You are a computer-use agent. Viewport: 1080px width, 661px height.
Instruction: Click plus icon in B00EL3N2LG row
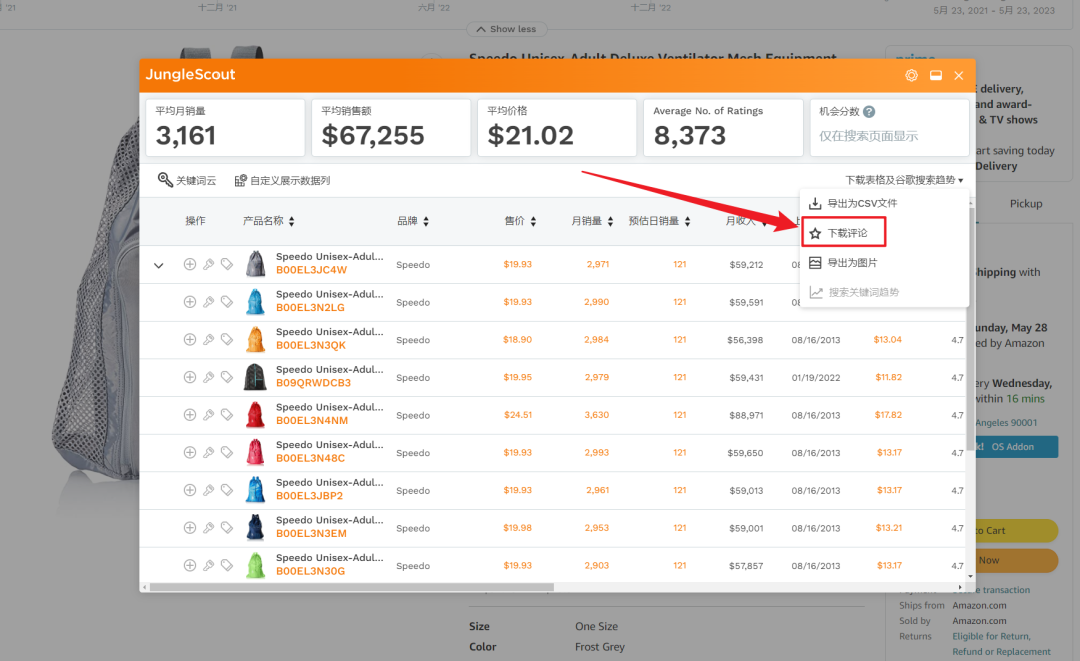pyautogui.click(x=189, y=302)
